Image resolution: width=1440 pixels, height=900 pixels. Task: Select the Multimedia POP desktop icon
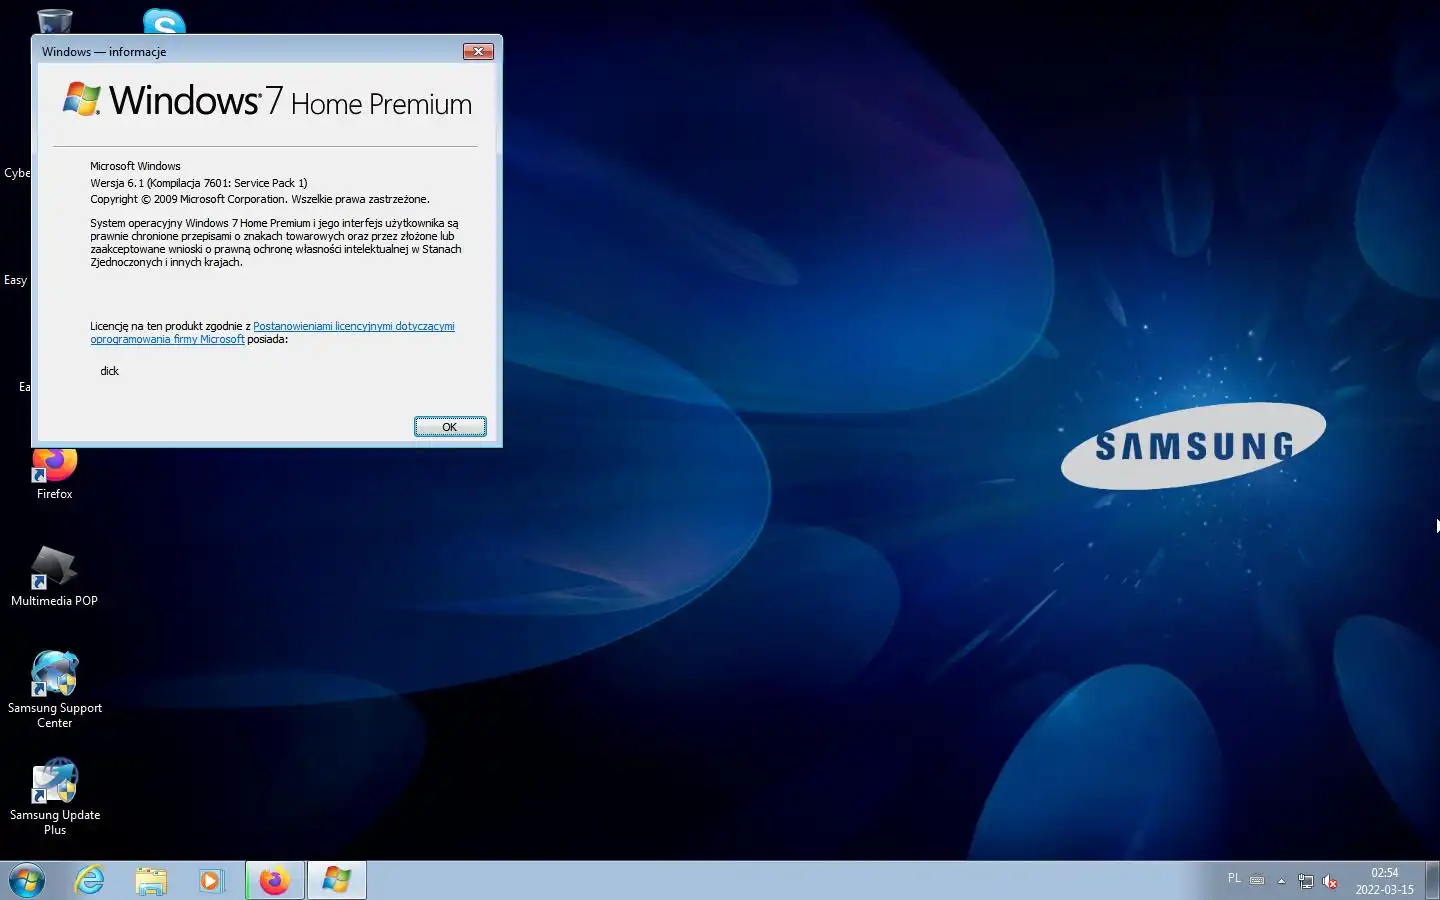(x=54, y=577)
